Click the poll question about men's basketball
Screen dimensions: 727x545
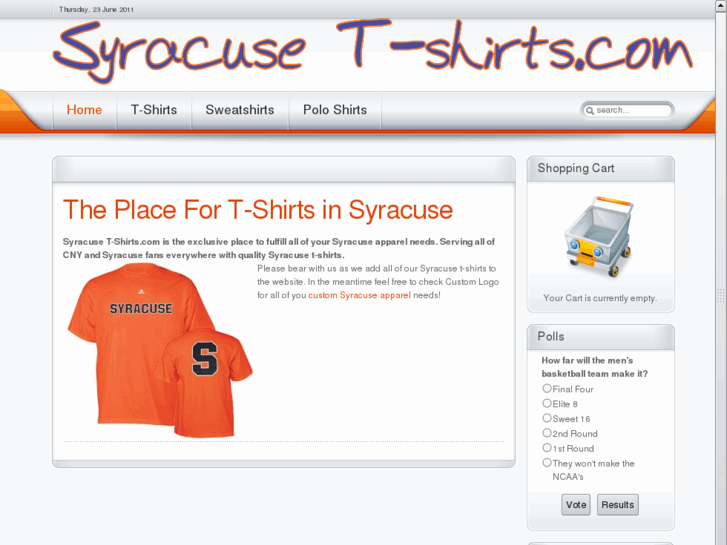pyautogui.click(x=594, y=367)
